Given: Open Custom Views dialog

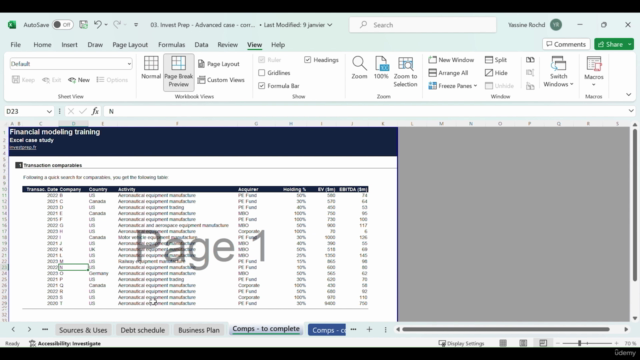Looking at the screenshot, I should coord(221,80).
